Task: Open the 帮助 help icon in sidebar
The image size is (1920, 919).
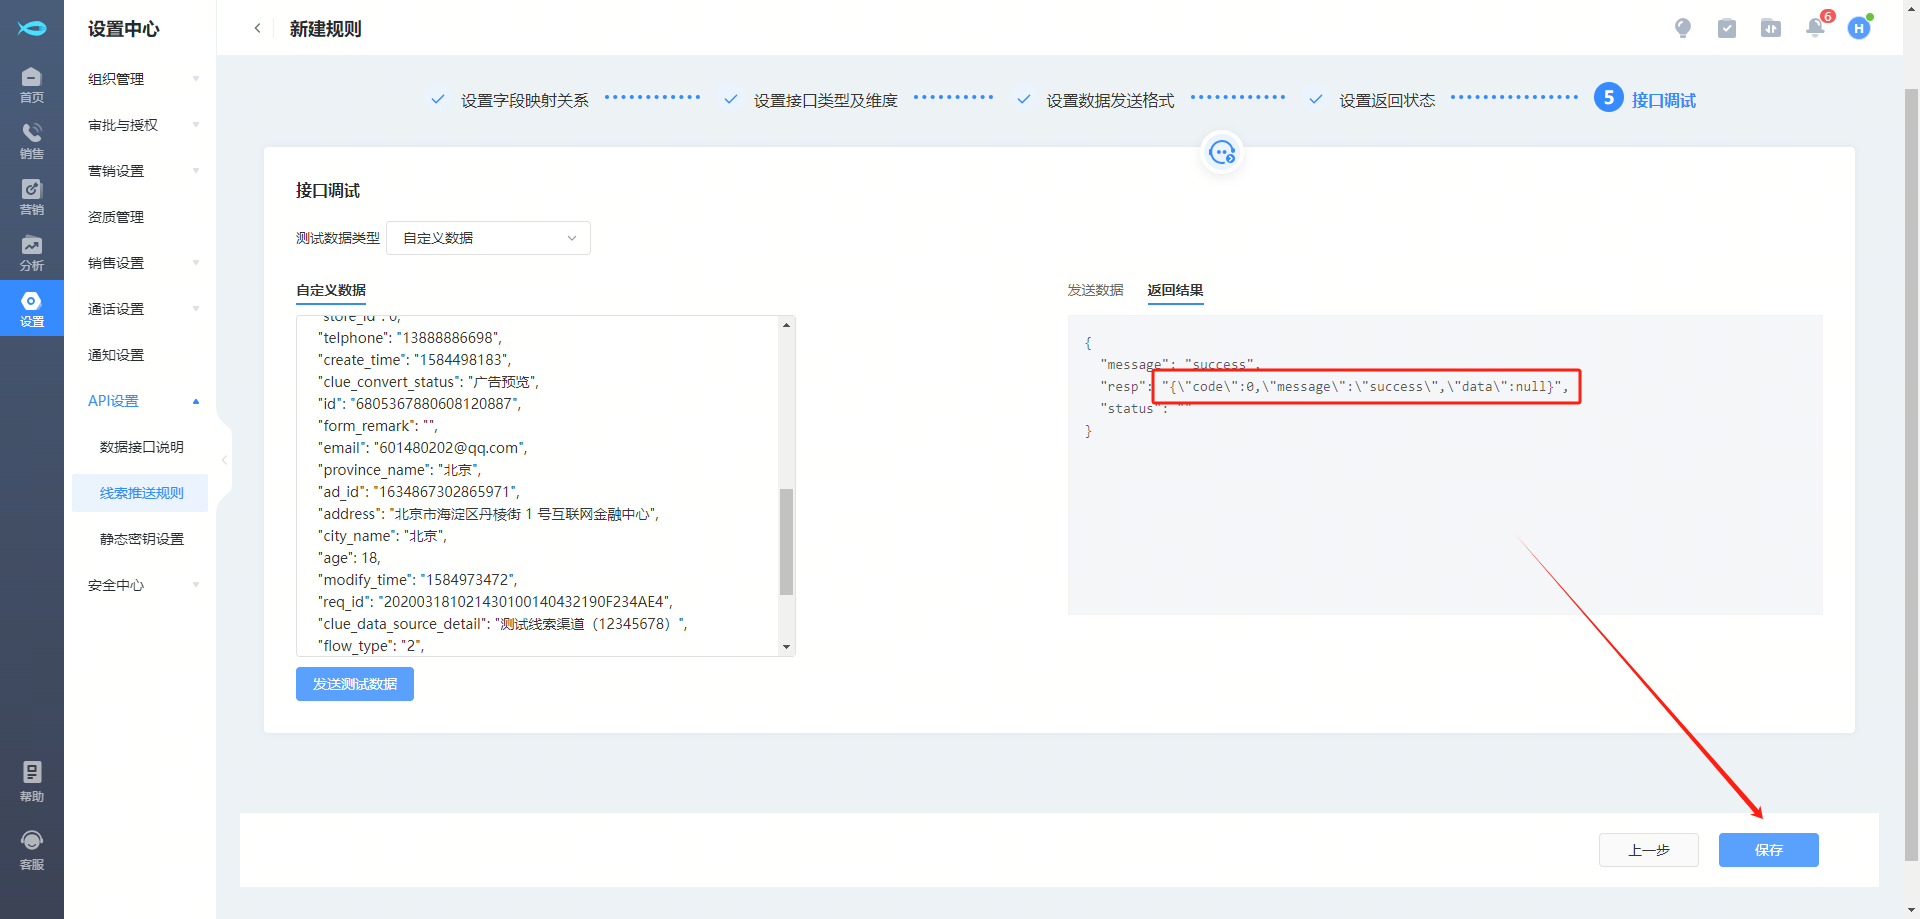Action: pyautogui.click(x=31, y=781)
